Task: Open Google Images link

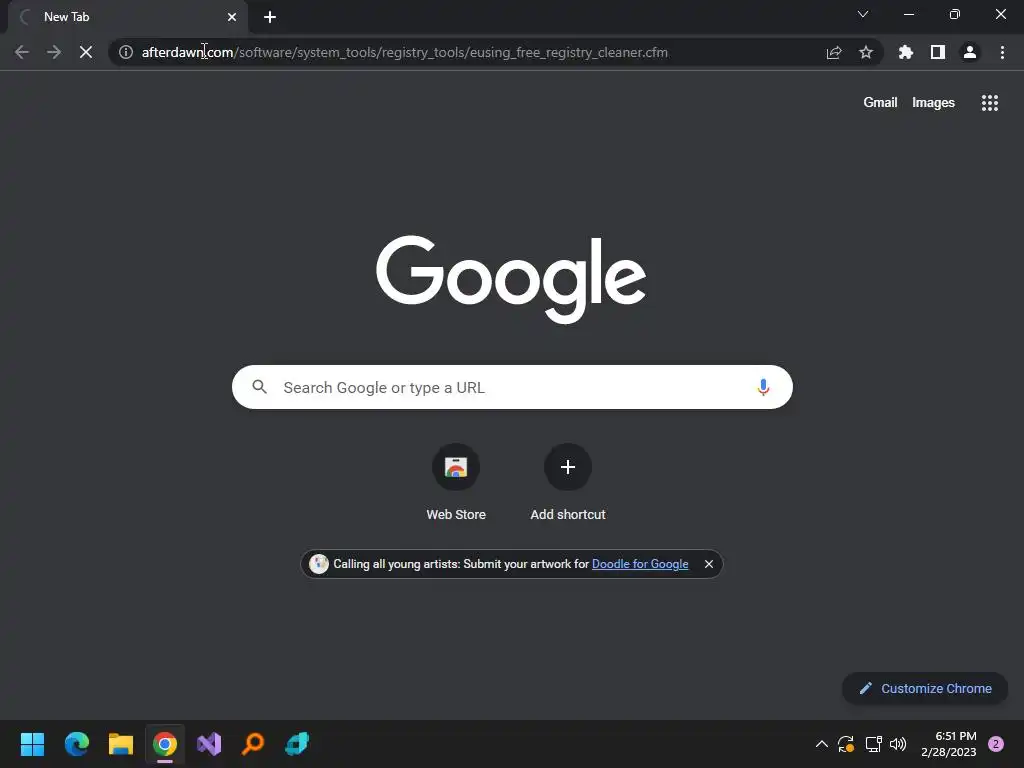Action: click(x=933, y=103)
